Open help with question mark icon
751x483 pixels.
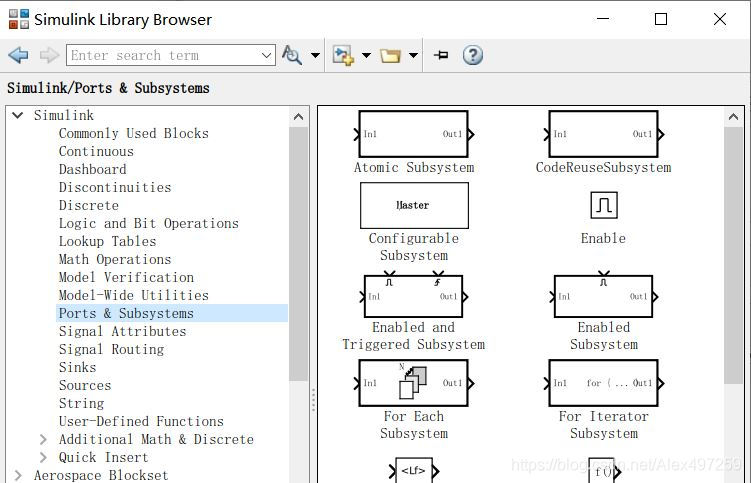[473, 55]
